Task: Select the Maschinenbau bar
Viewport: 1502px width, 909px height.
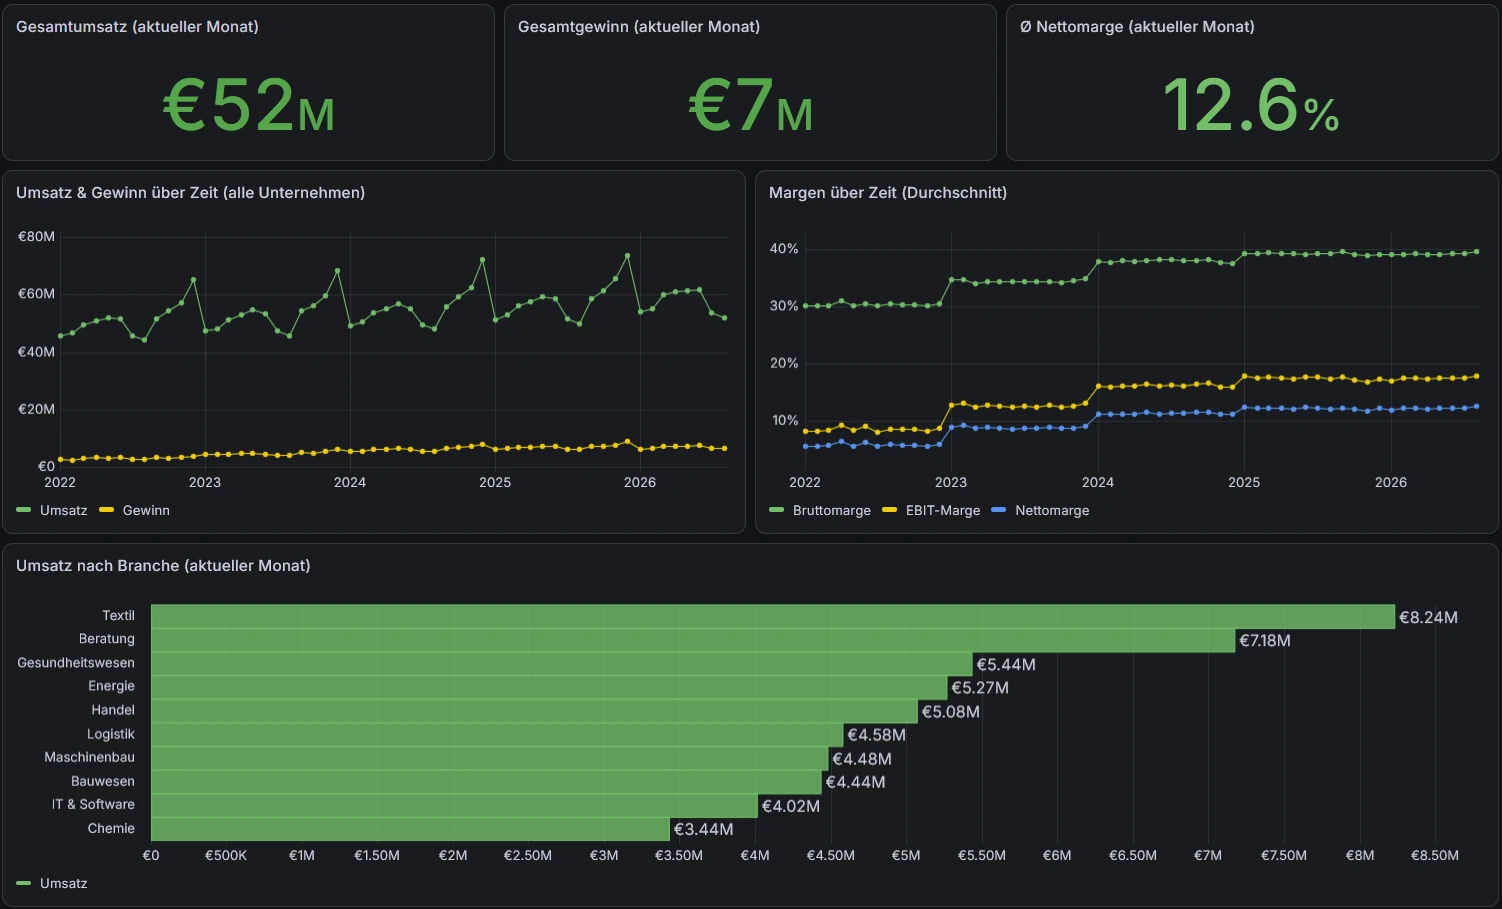Action: (489, 758)
